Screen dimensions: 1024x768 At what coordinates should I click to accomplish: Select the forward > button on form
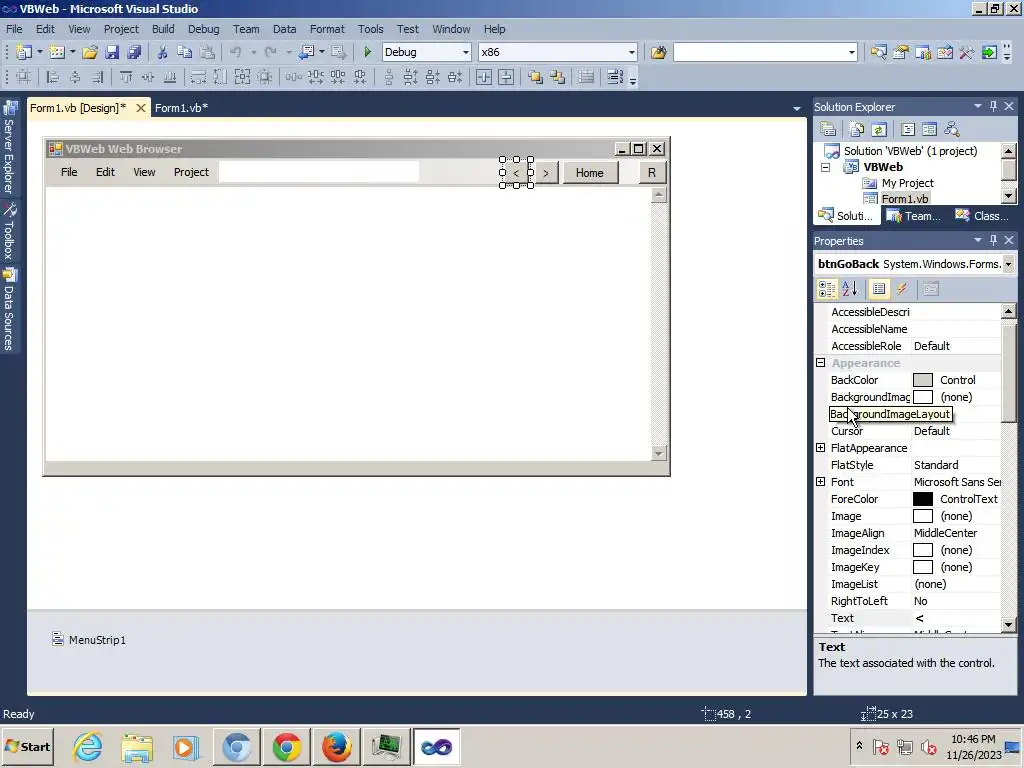[546, 173]
